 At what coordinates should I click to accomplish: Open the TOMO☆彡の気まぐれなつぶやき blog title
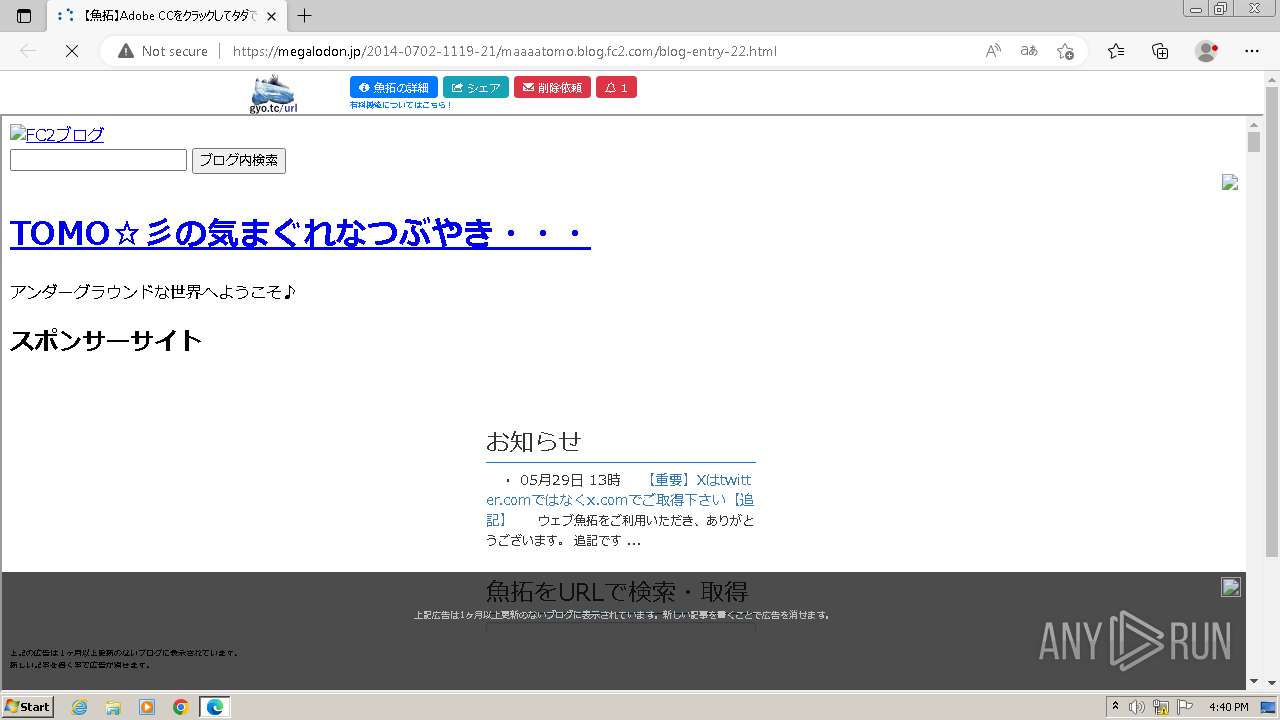click(x=300, y=233)
